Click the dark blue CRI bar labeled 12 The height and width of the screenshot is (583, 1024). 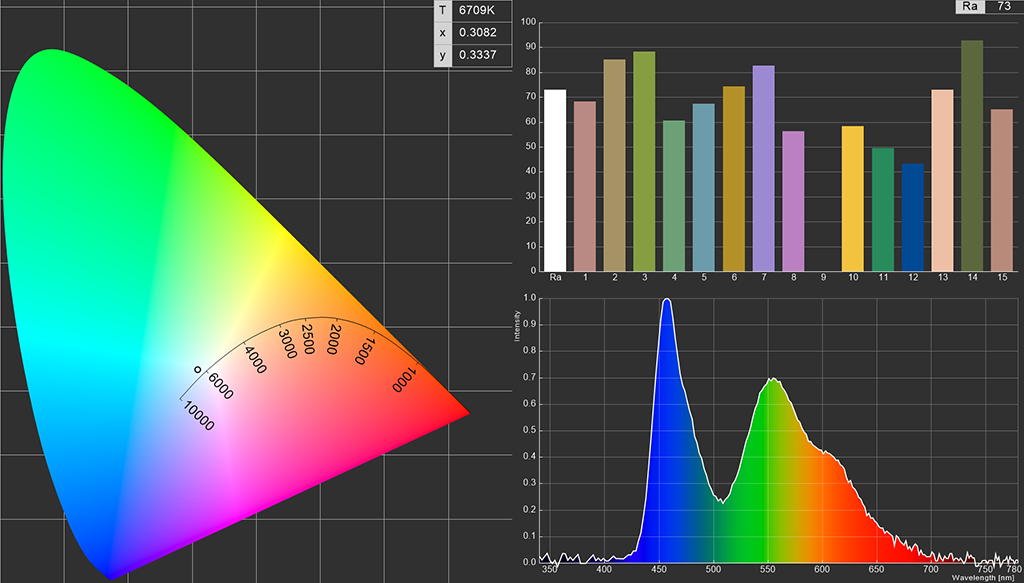(913, 217)
